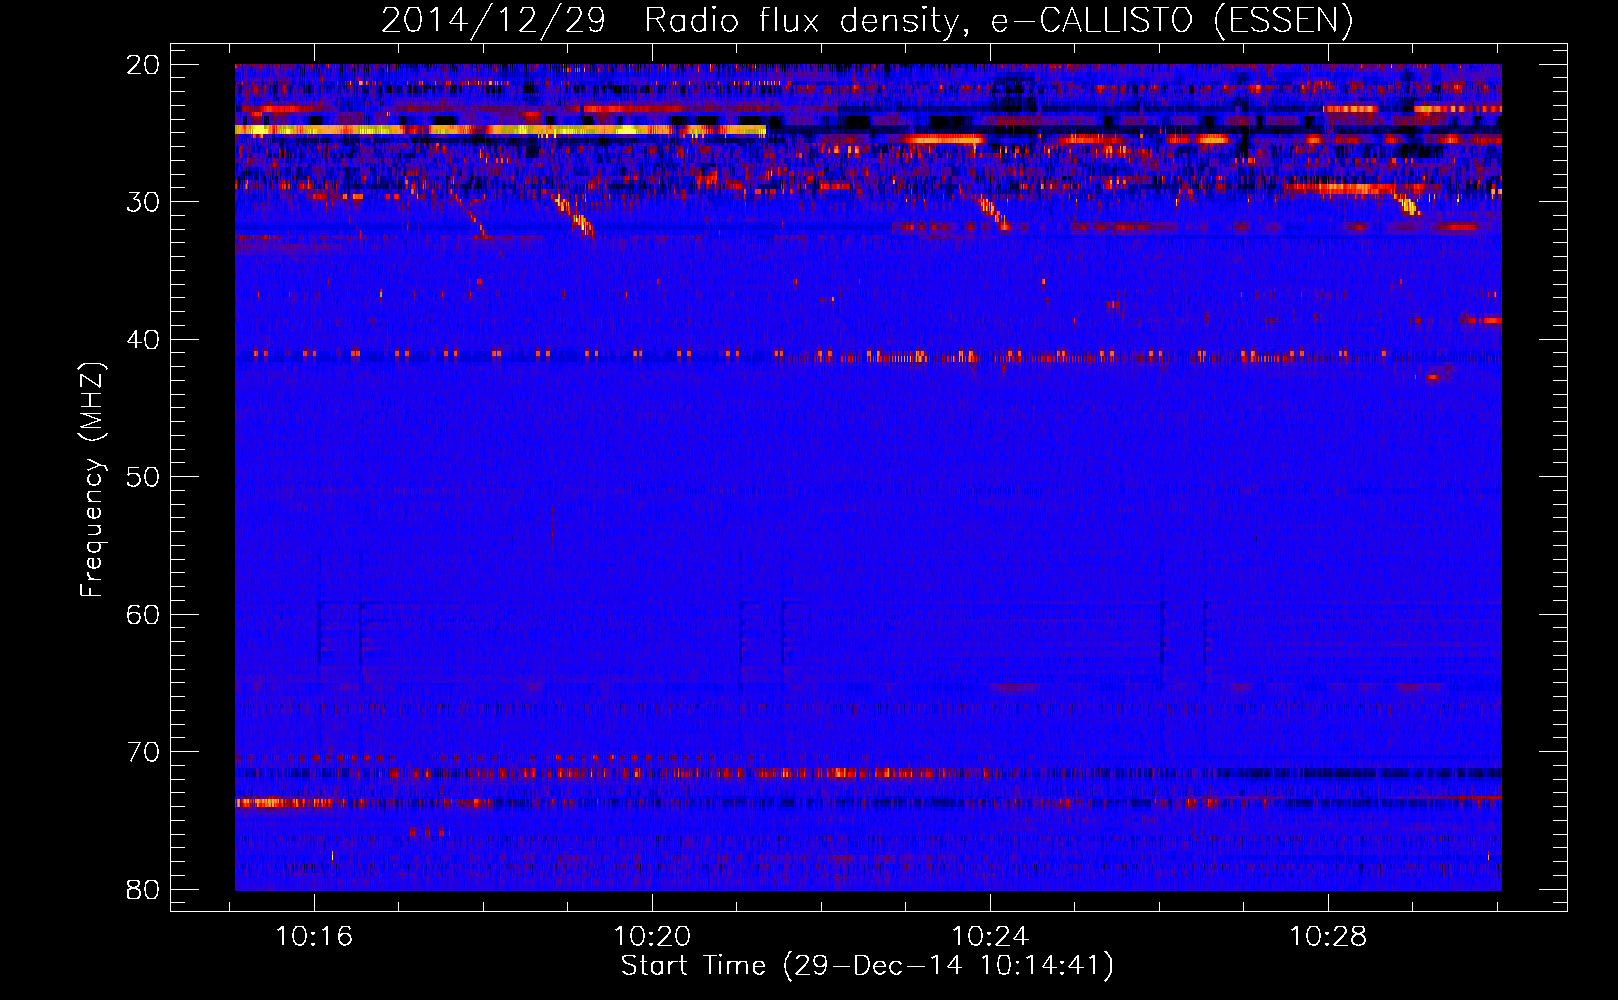1618x1000 pixels.
Task: Click the 'Start Time (29-Dec-14 10:14:41)' label
Action: click(867, 966)
